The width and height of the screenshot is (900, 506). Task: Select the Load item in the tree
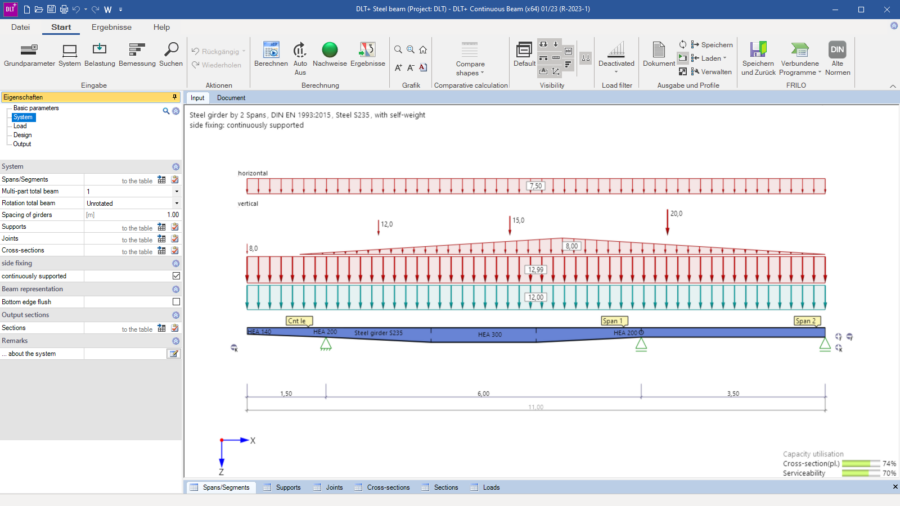click(x=20, y=126)
